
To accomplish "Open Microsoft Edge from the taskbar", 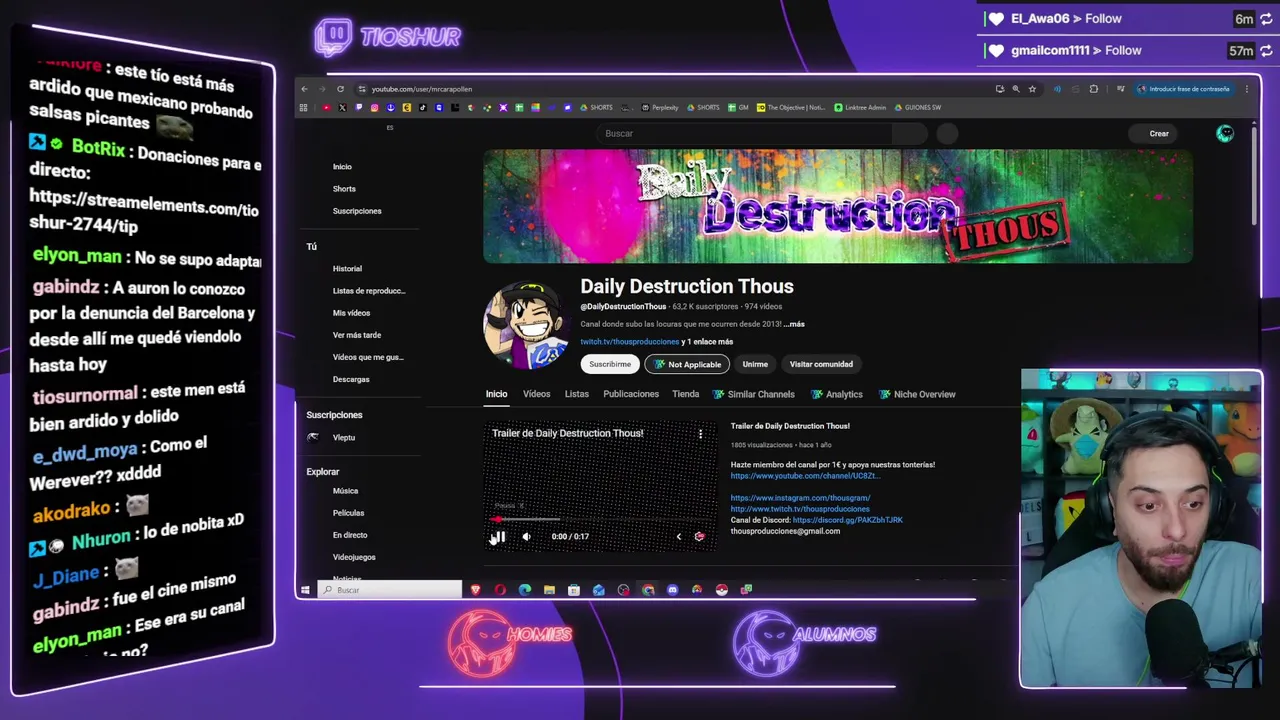I will (x=525, y=590).
